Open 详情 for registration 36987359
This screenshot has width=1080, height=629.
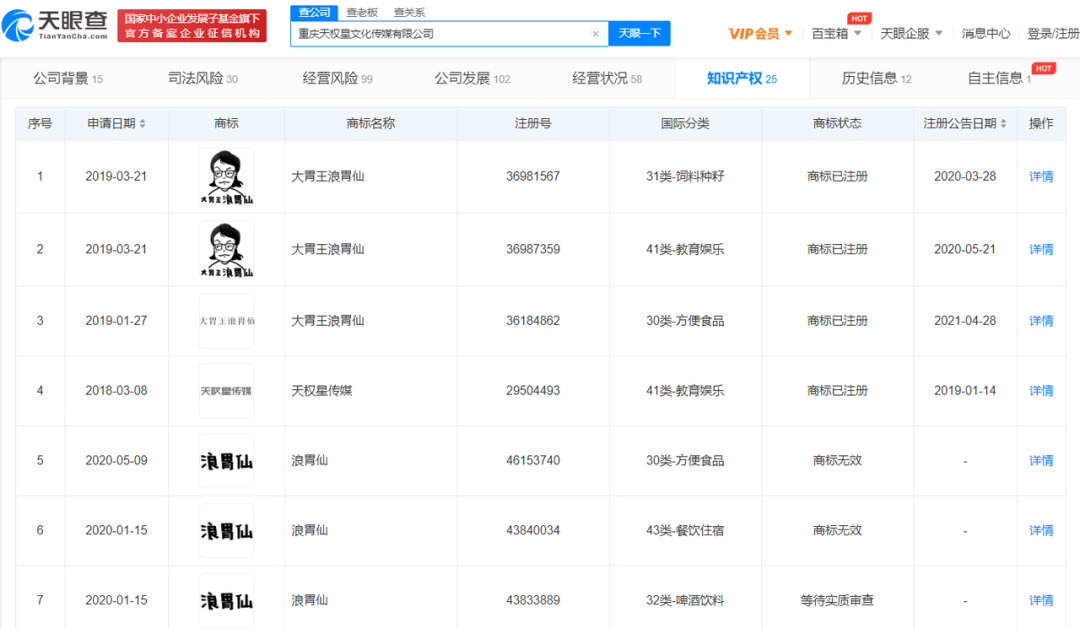(x=1041, y=249)
